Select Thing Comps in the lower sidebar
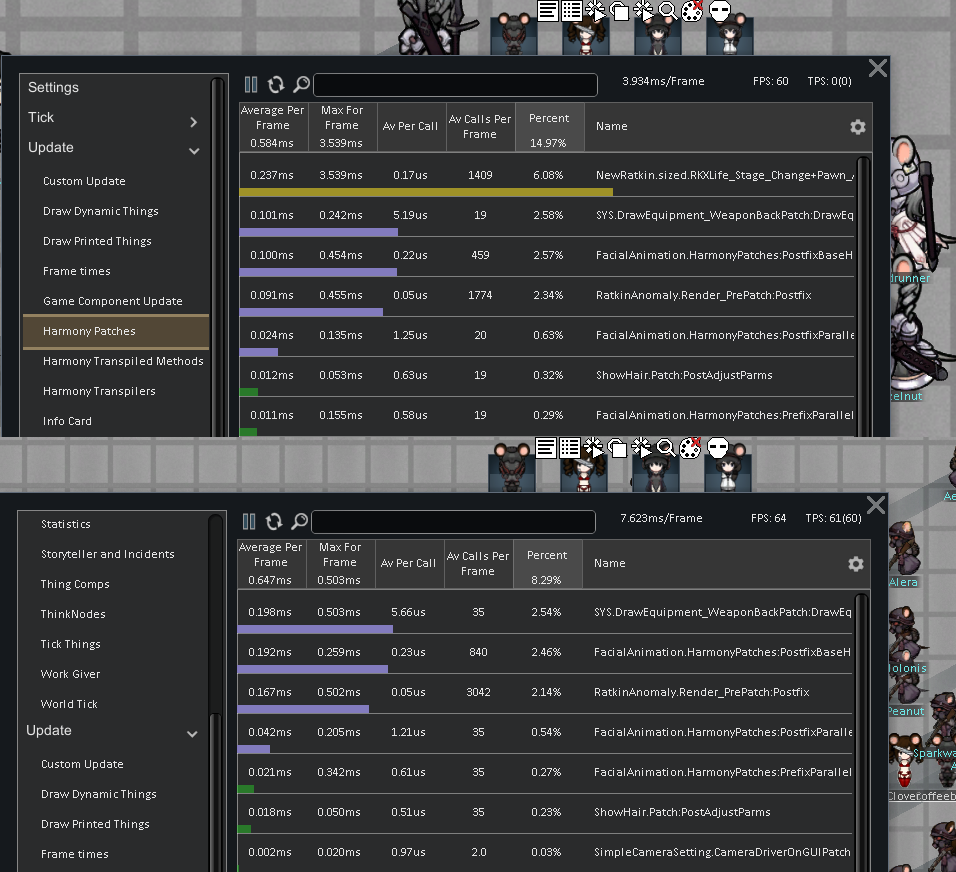 (75, 584)
